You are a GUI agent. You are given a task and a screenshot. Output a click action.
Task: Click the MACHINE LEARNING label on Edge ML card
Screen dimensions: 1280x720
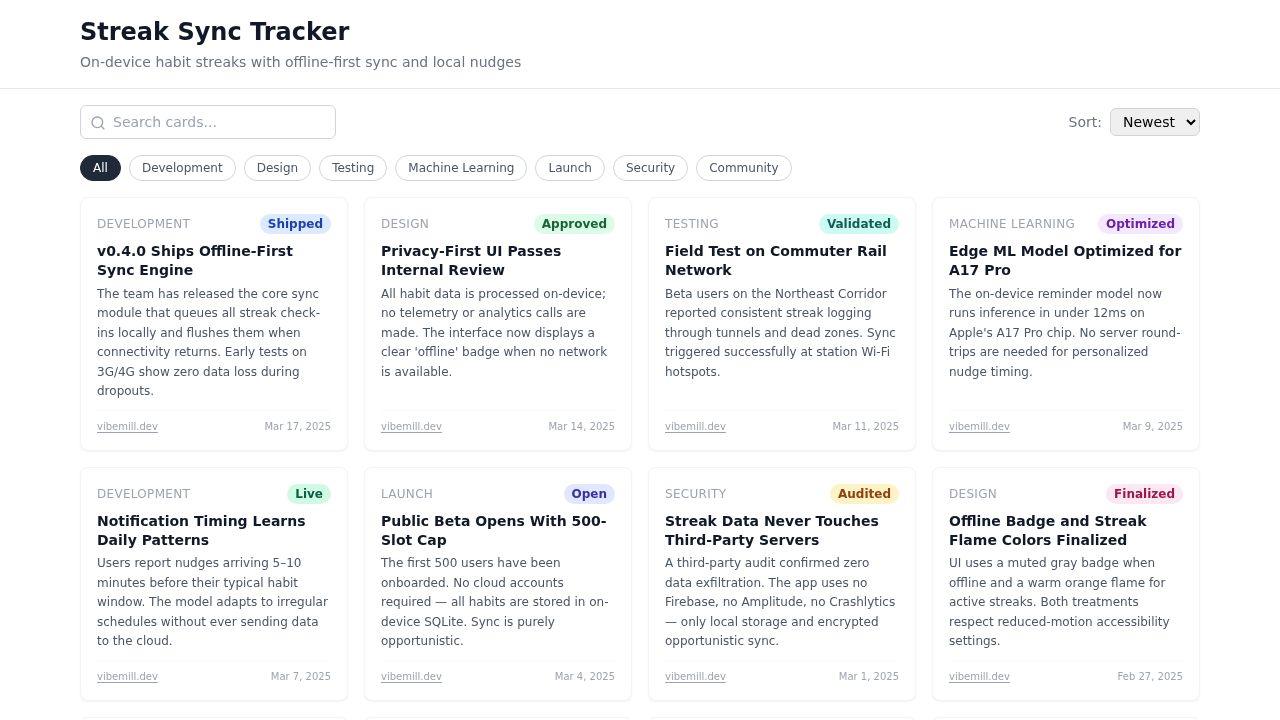1012,224
